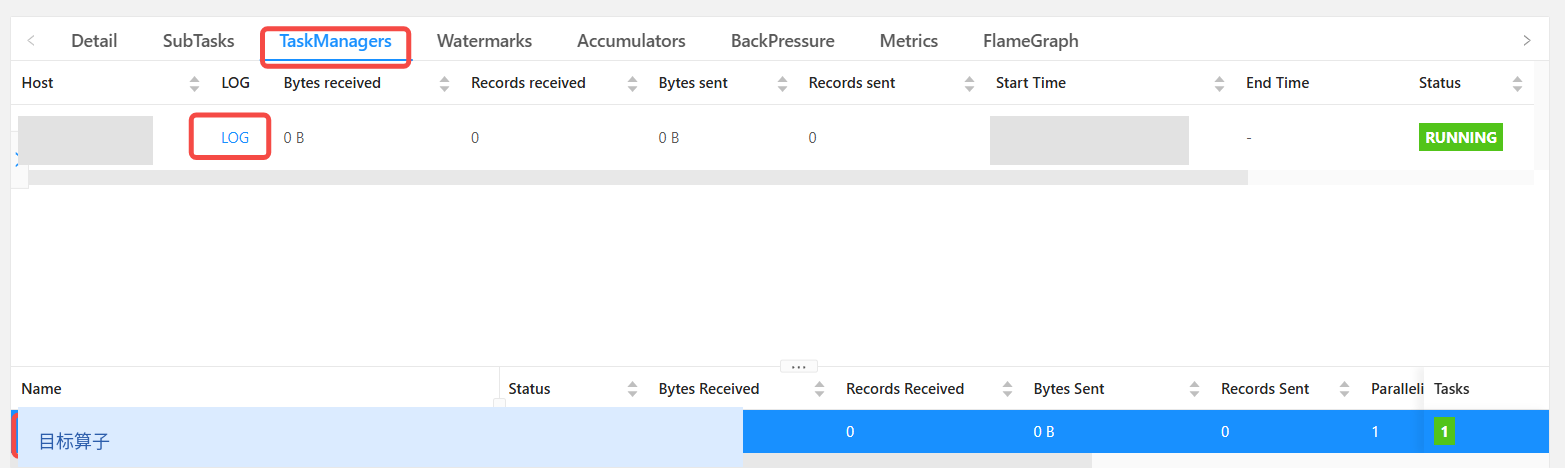
Task: Sort by Bytes received column arrows
Action: [444, 84]
